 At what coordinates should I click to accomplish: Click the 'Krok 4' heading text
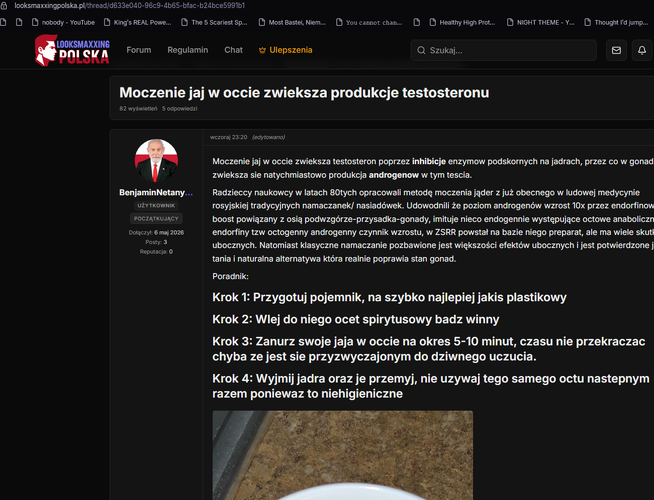point(431,386)
